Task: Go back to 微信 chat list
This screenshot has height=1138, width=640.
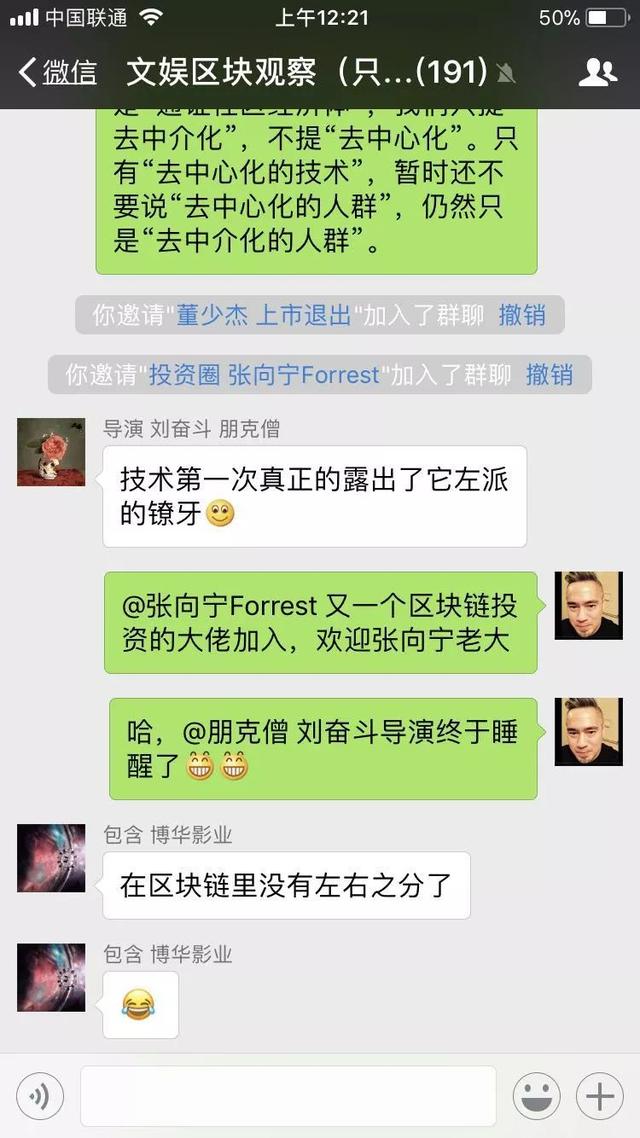Action: (x=58, y=72)
